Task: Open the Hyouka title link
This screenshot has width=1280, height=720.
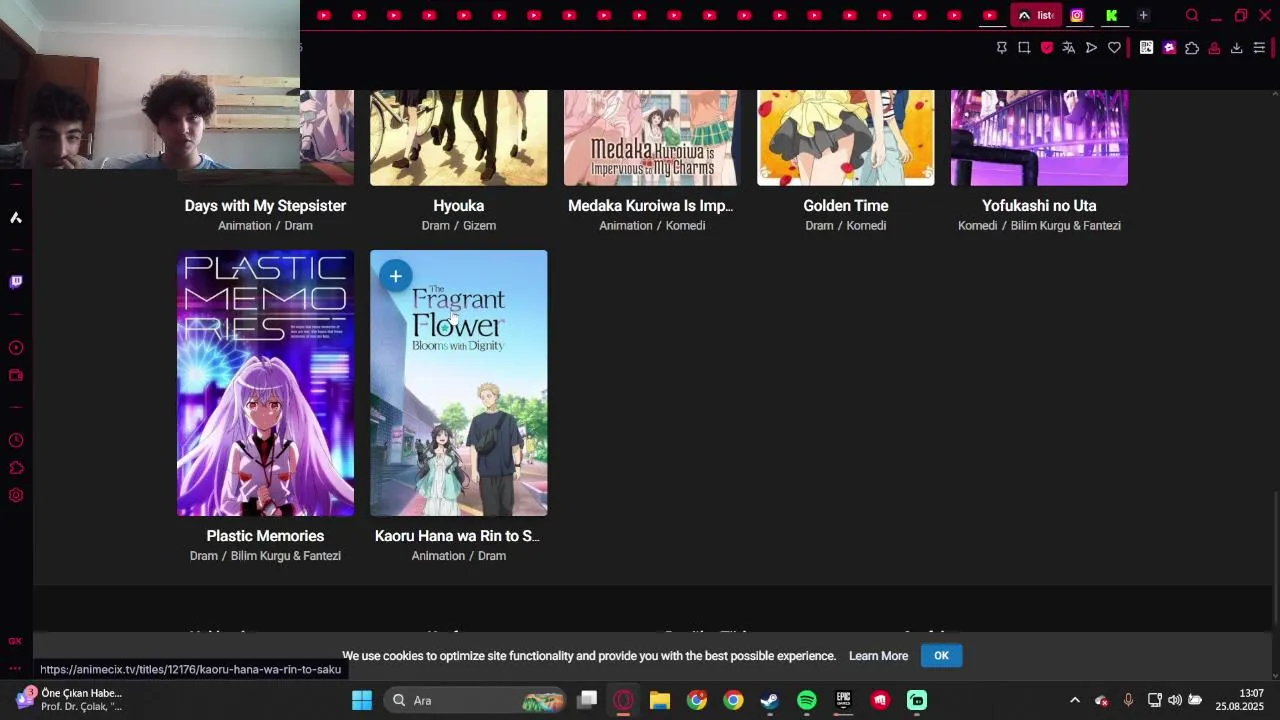Action: pos(459,206)
